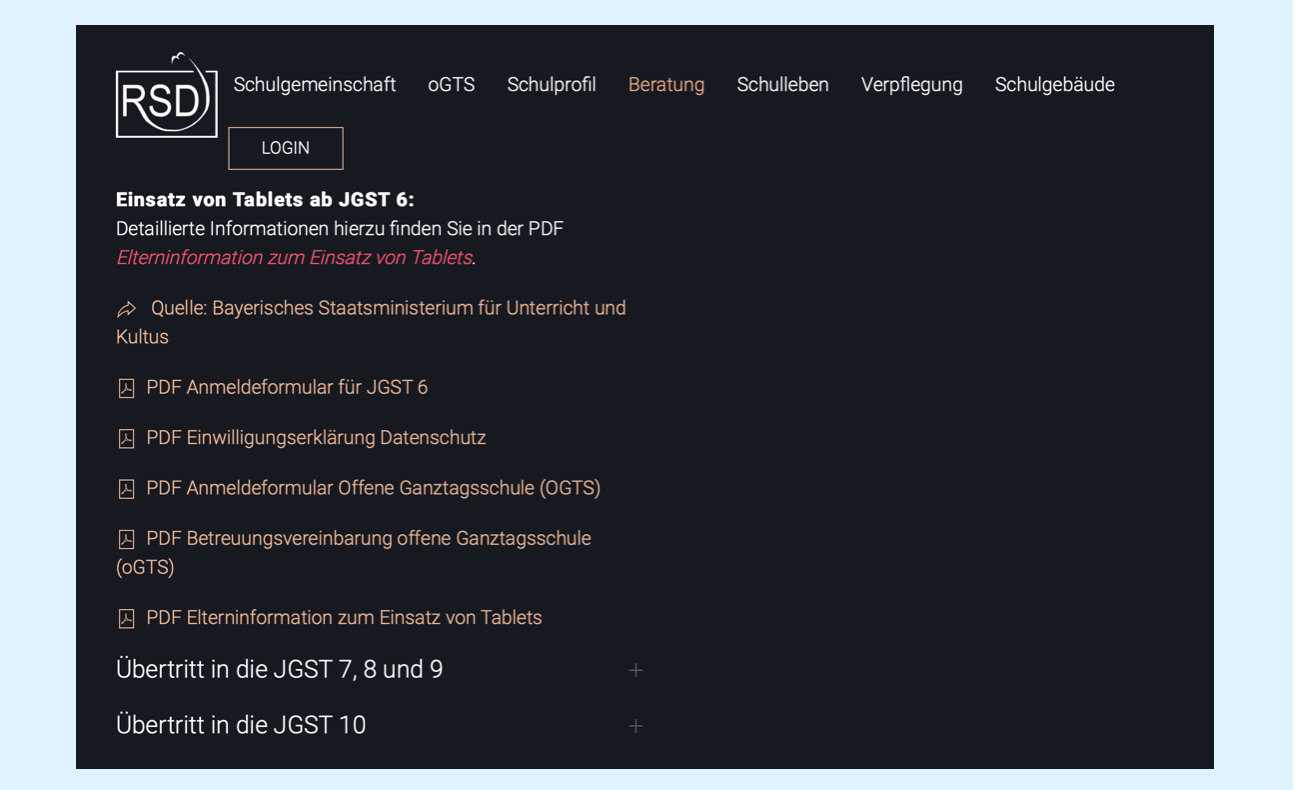
Task: Go to the oGTS menu item
Action: 451,85
